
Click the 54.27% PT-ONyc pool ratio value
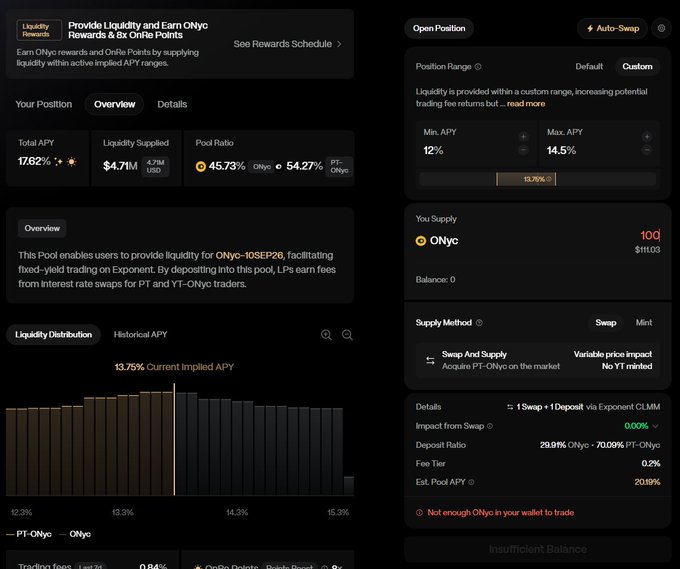304,166
